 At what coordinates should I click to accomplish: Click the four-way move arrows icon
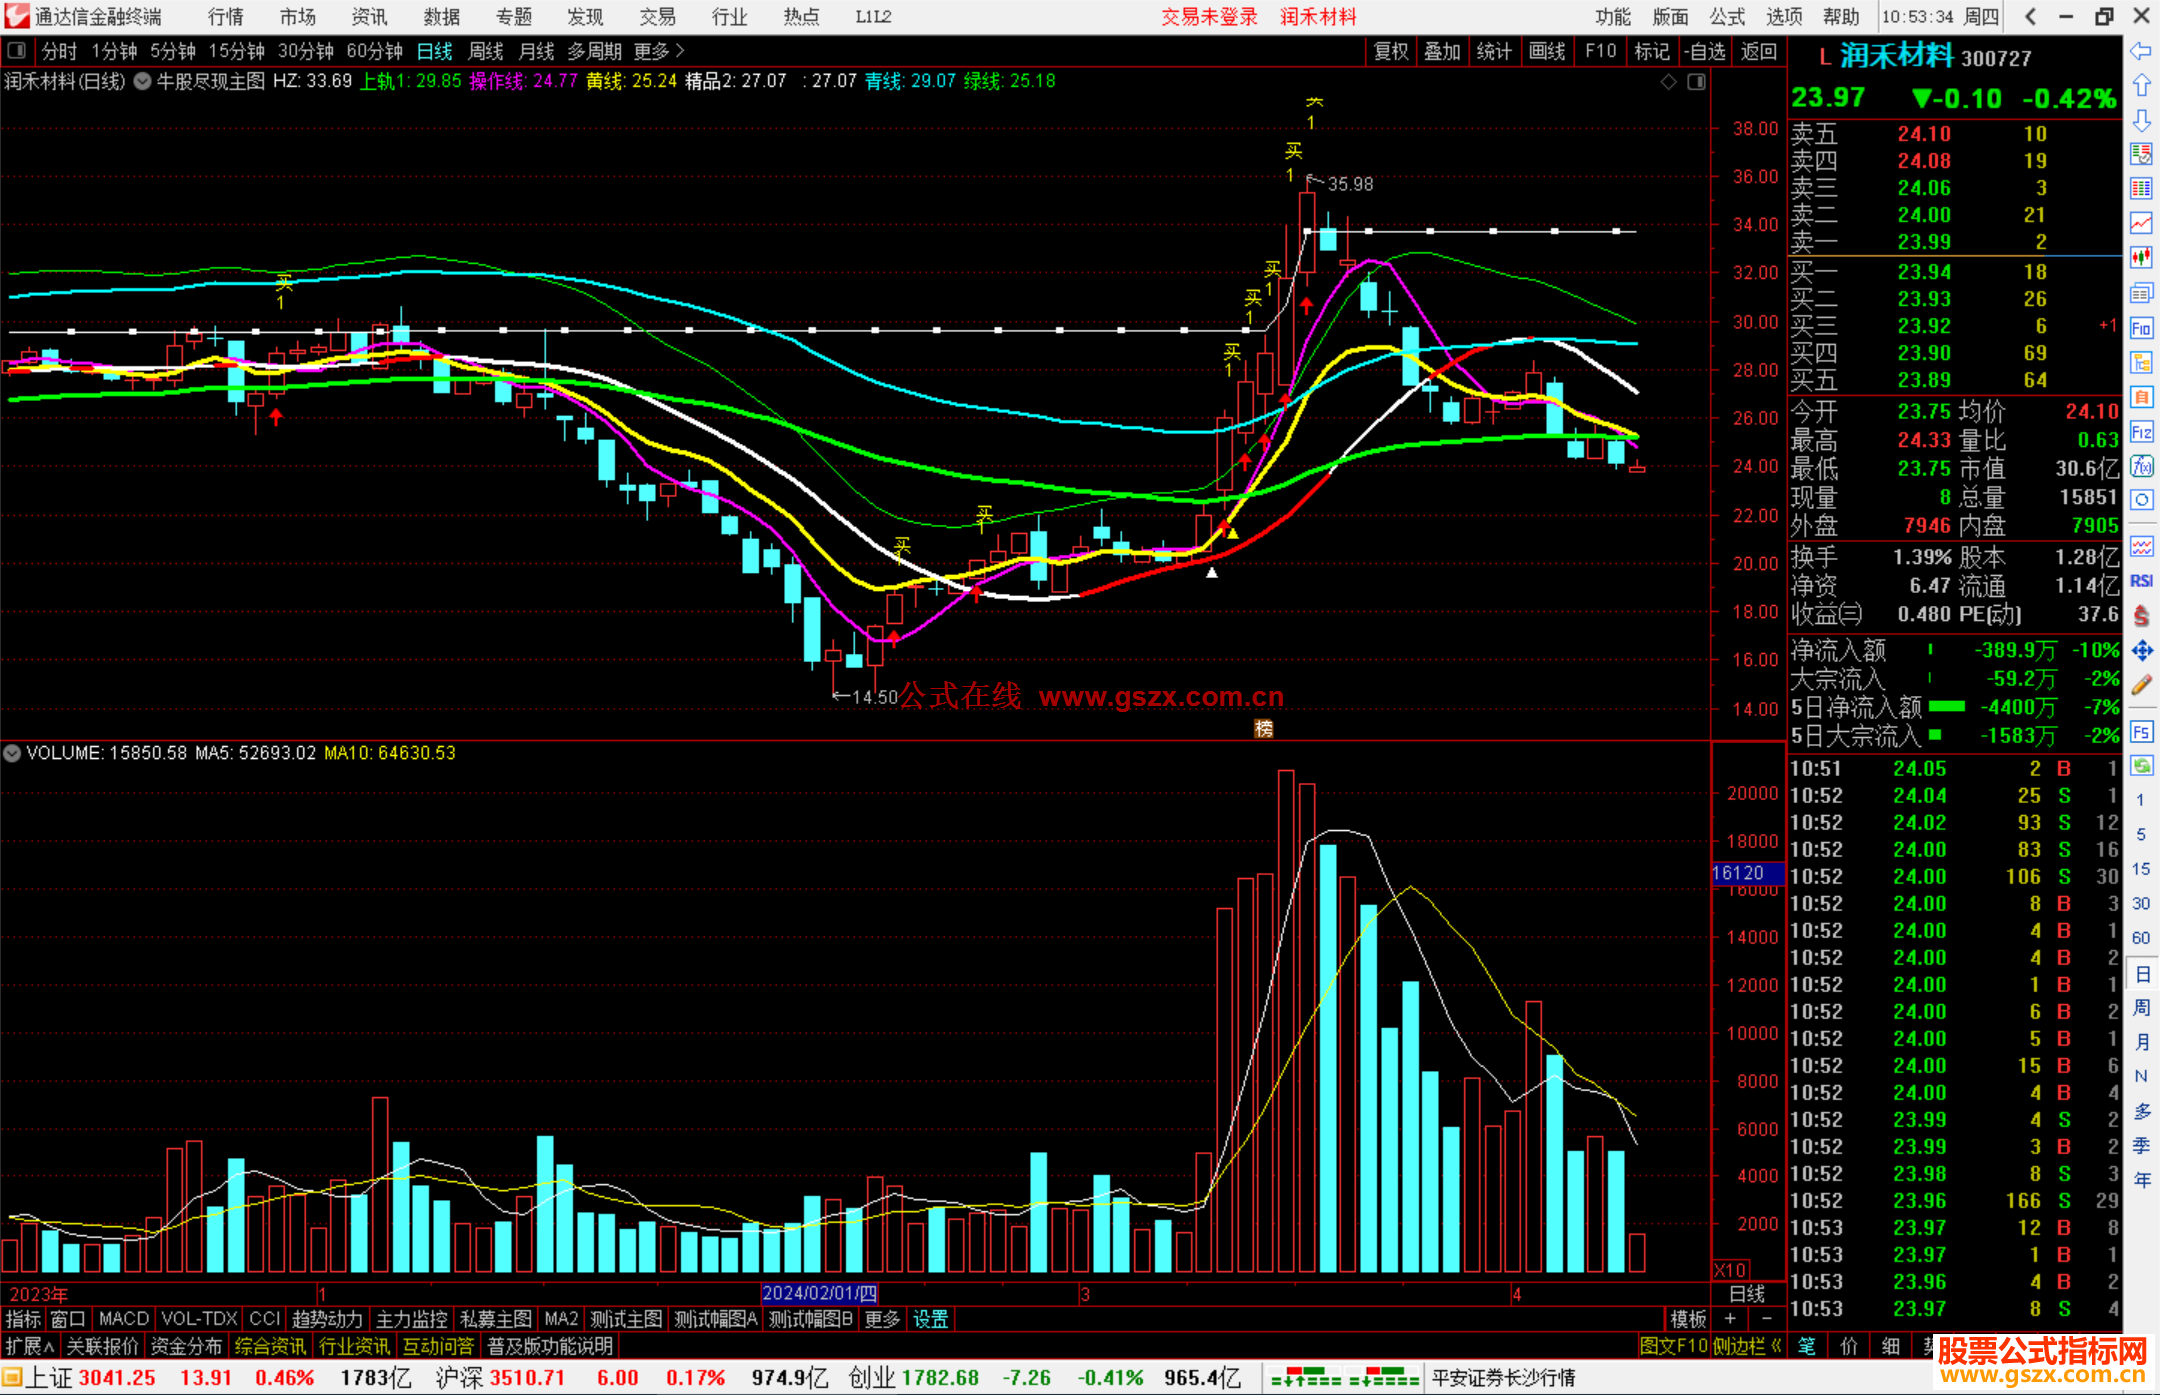coord(2141,651)
